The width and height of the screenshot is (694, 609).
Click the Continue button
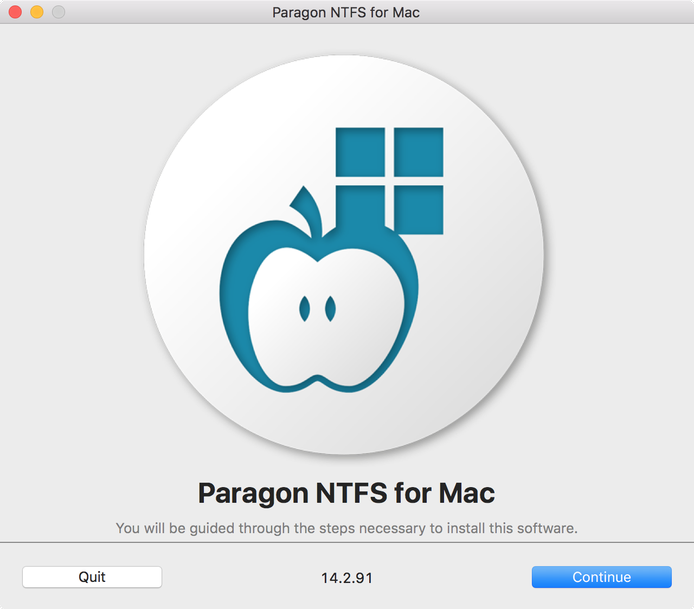tap(601, 577)
